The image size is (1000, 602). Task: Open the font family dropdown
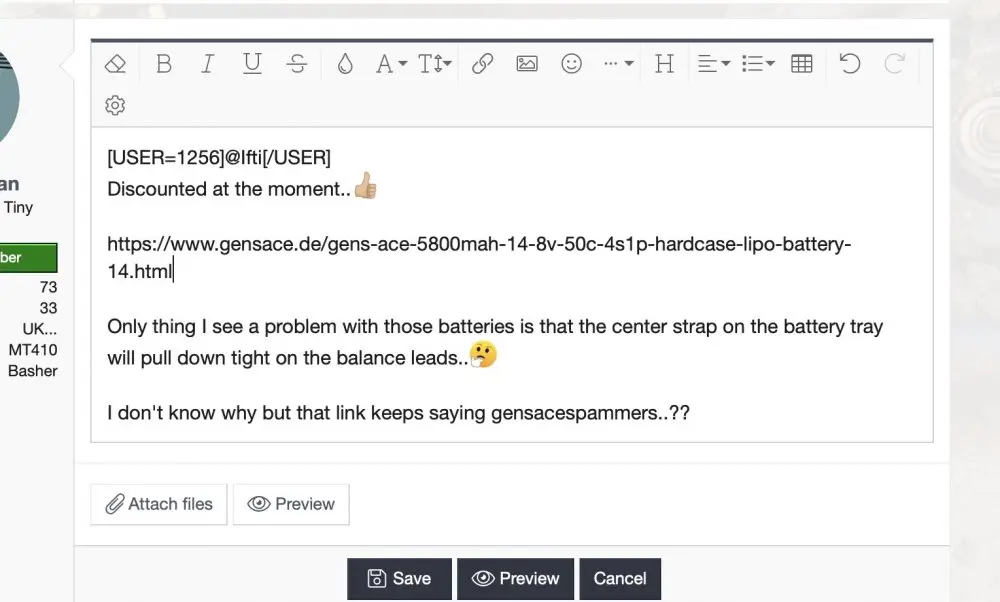point(391,64)
